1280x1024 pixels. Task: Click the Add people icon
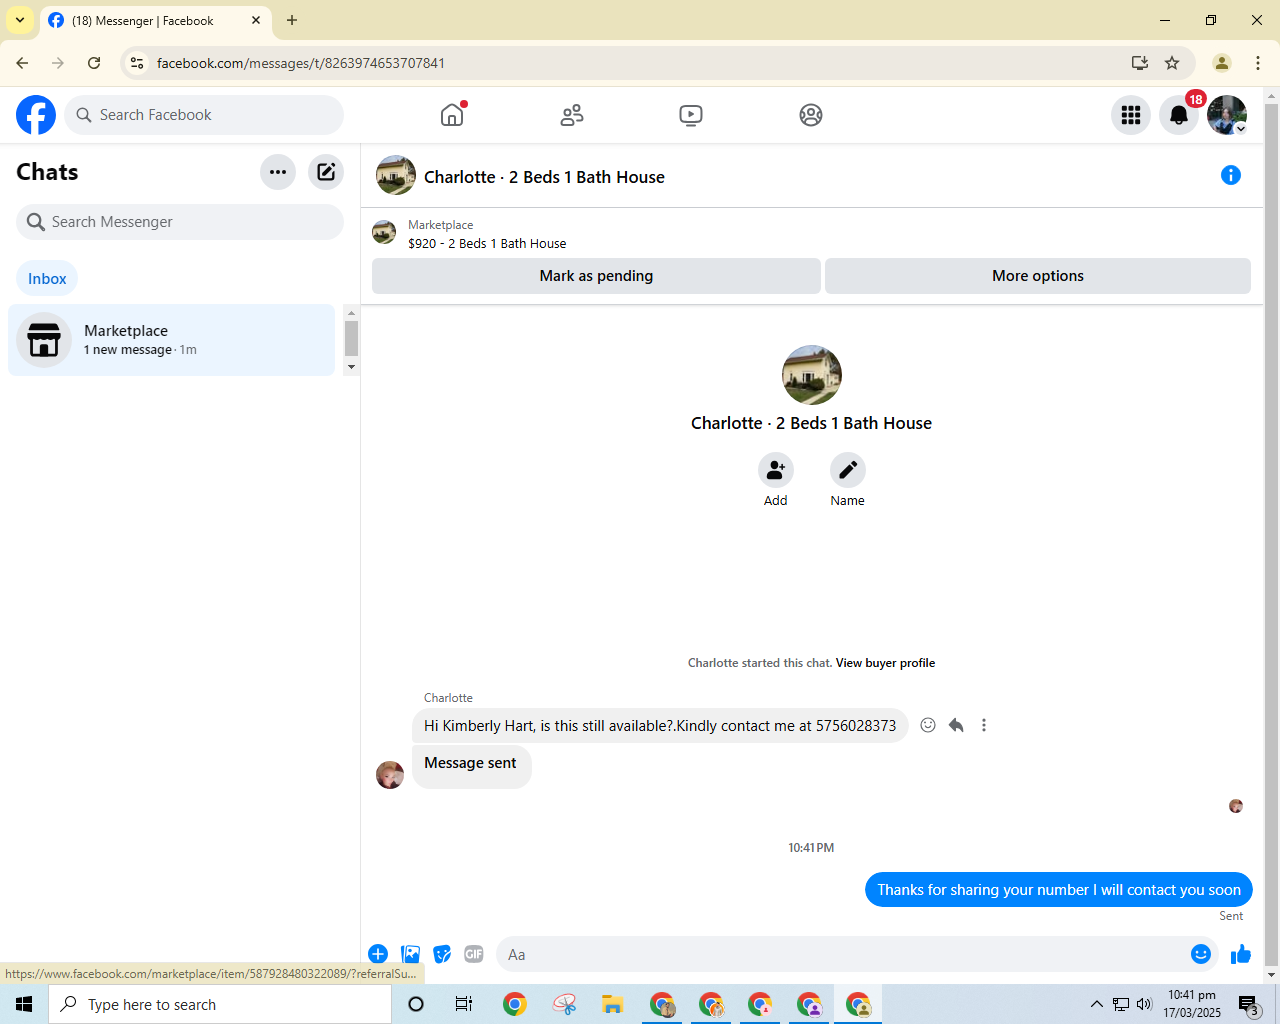point(776,470)
